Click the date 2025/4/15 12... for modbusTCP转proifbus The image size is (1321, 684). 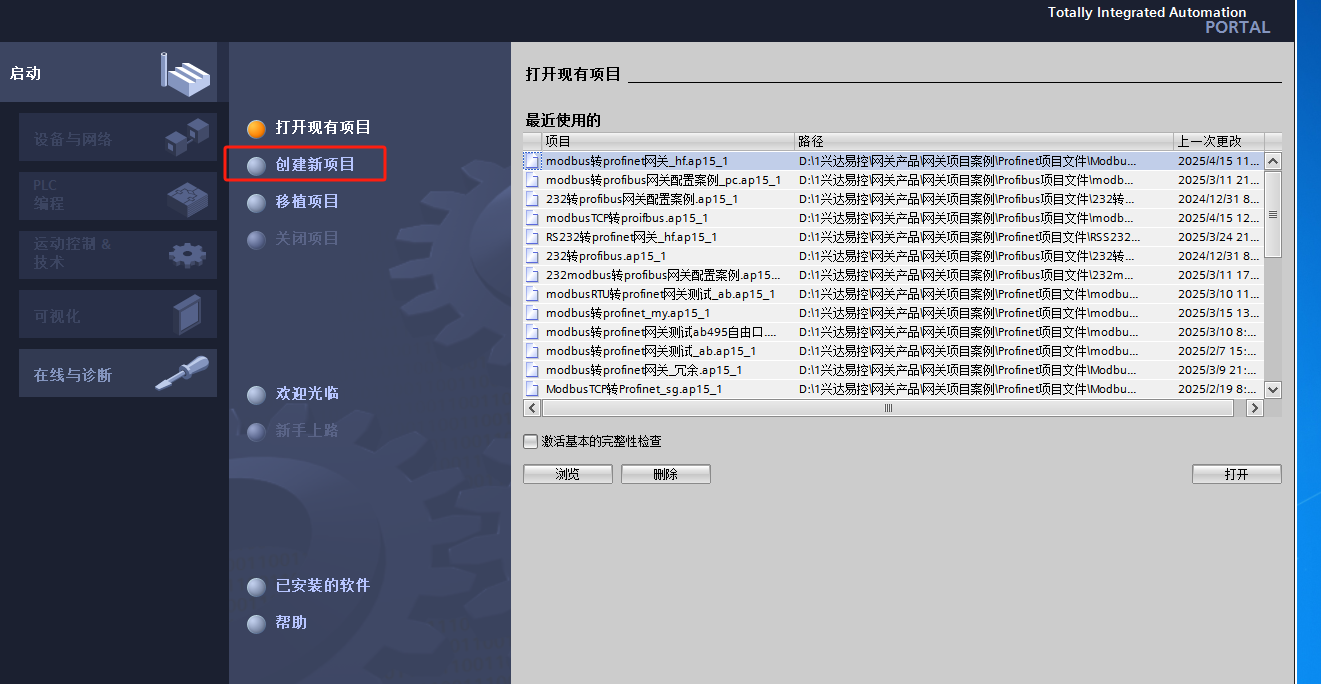(1219, 218)
